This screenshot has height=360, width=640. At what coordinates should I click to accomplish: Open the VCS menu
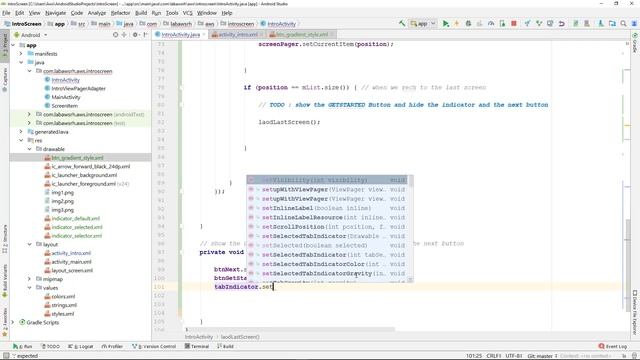click(187, 13)
